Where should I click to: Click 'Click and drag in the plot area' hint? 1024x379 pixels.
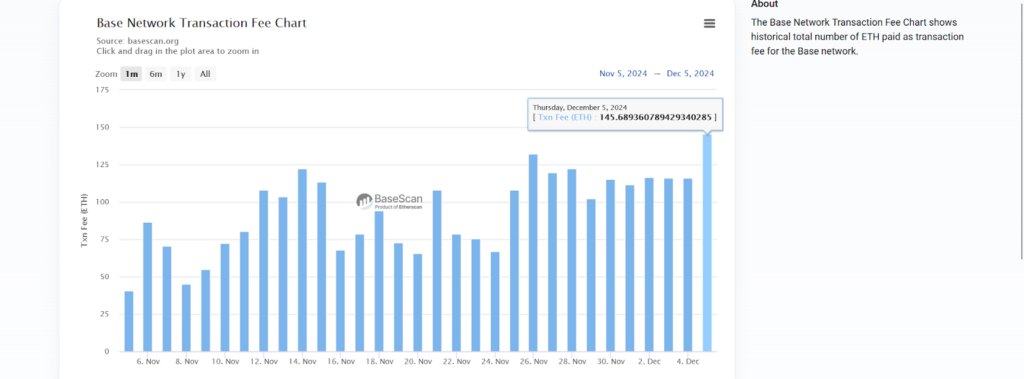(178, 51)
